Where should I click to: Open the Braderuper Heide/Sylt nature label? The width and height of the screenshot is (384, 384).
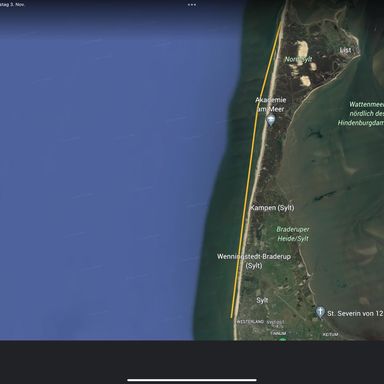point(293,234)
